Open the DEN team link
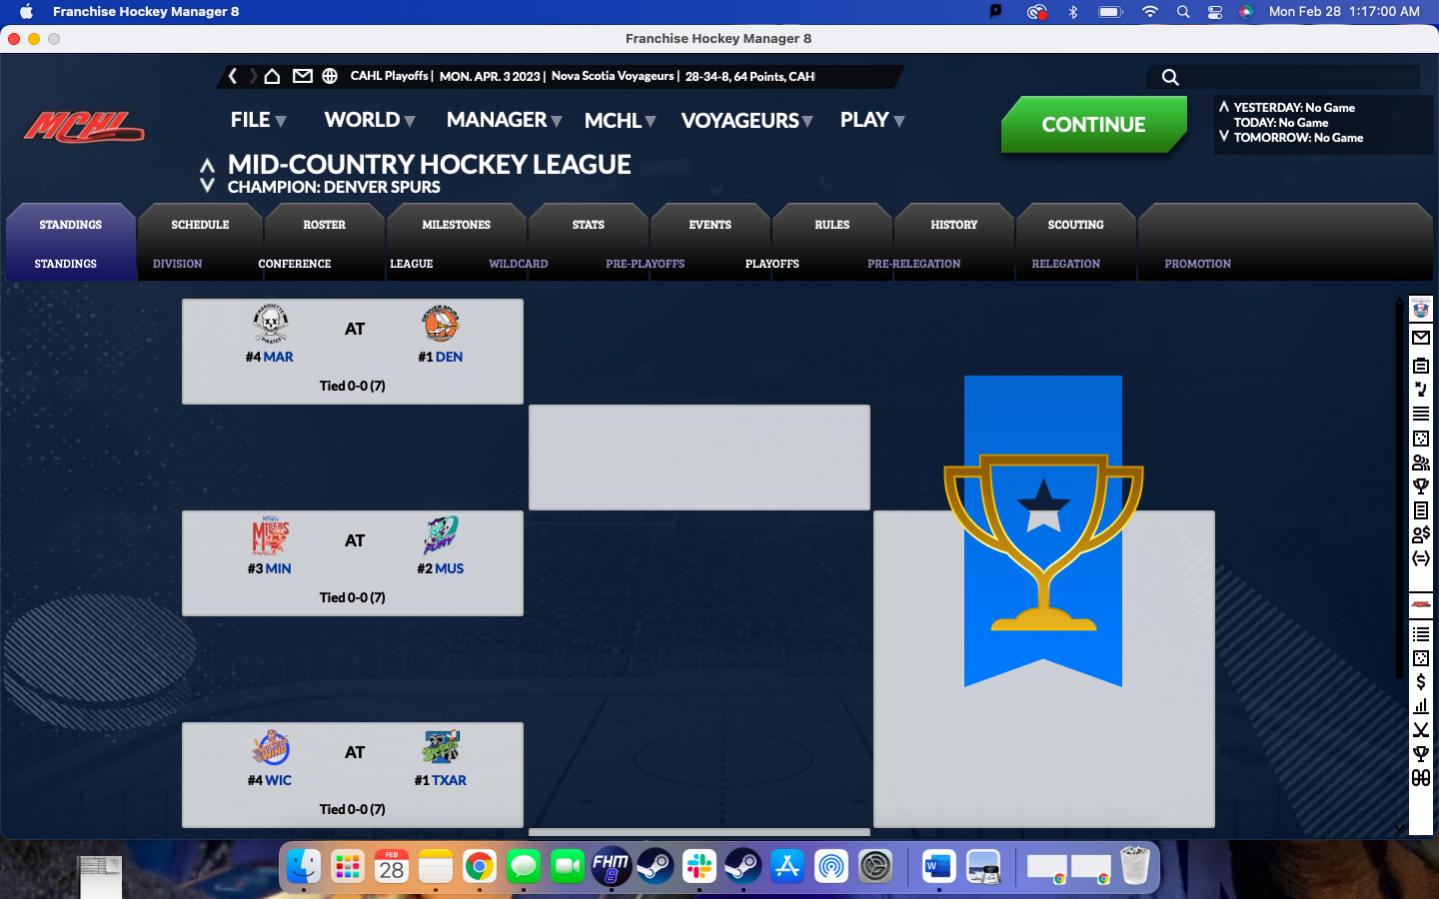The height and width of the screenshot is (899, 1439). [x=449, y=357]
